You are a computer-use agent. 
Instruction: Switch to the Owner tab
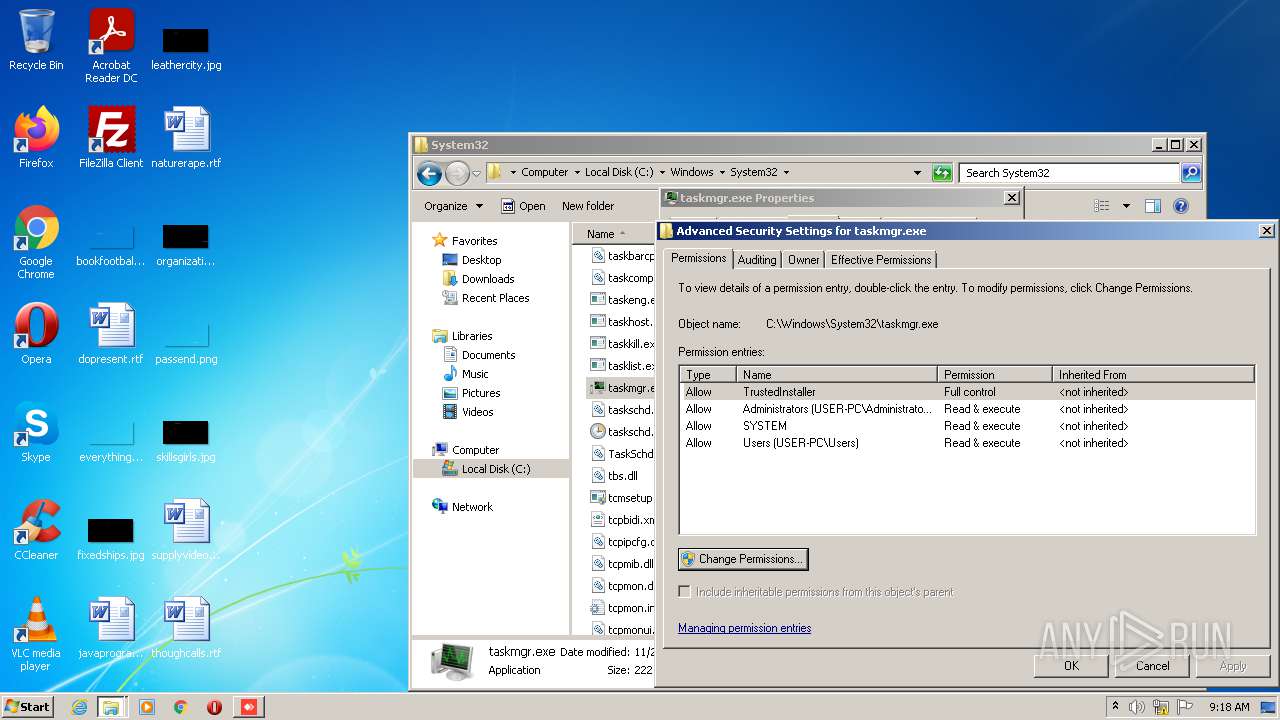[x=804, y=260]
